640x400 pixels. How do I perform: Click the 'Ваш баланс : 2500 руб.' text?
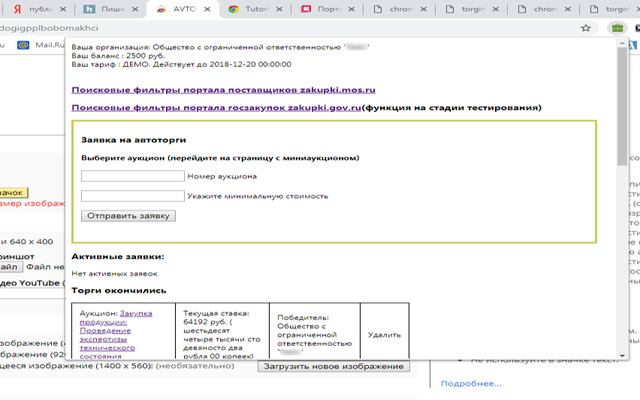[118, 56]
